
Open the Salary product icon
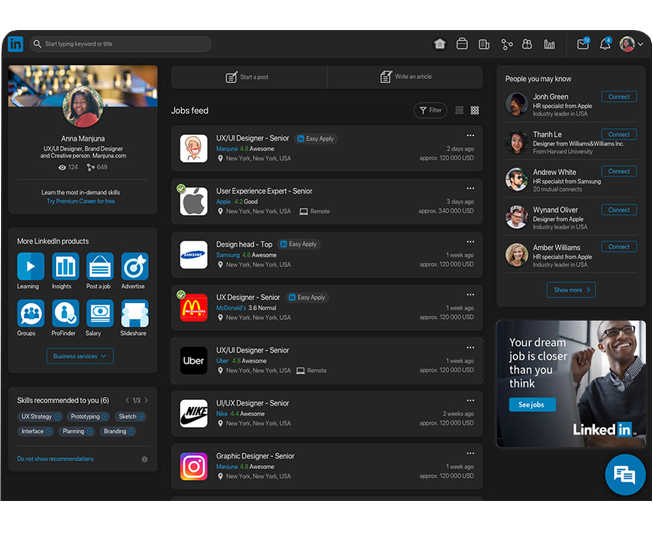[x=100, y=313]
